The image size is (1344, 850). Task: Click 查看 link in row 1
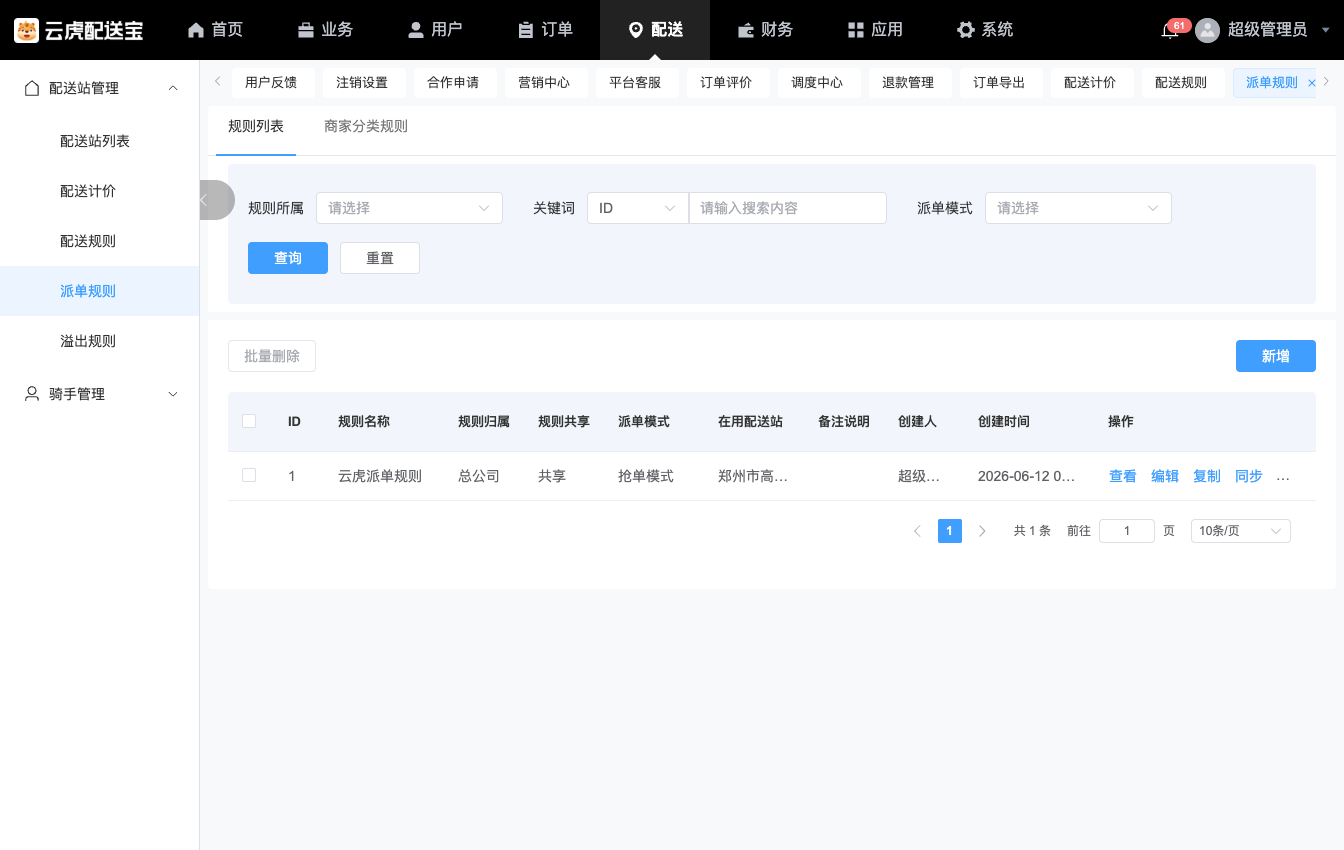click(1123, 476)
